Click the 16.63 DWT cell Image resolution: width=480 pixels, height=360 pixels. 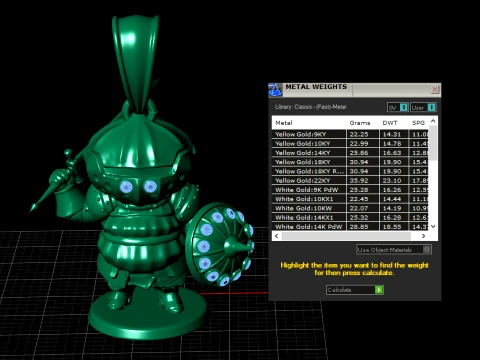(x=394, y=153)
